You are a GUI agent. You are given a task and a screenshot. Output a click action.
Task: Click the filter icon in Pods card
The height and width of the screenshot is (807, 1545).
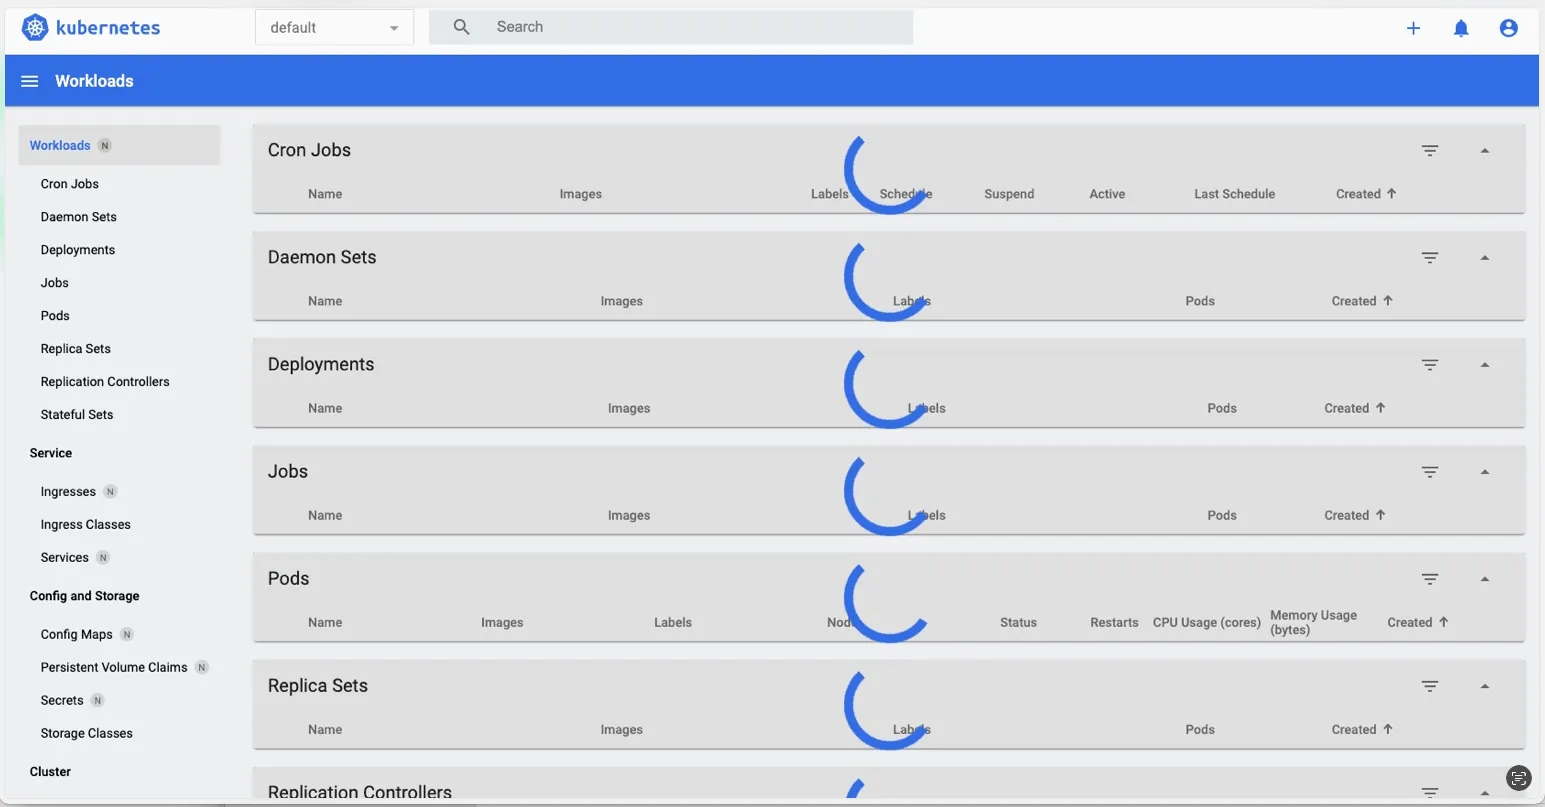pyautogui.click(x=1430, y=579)
